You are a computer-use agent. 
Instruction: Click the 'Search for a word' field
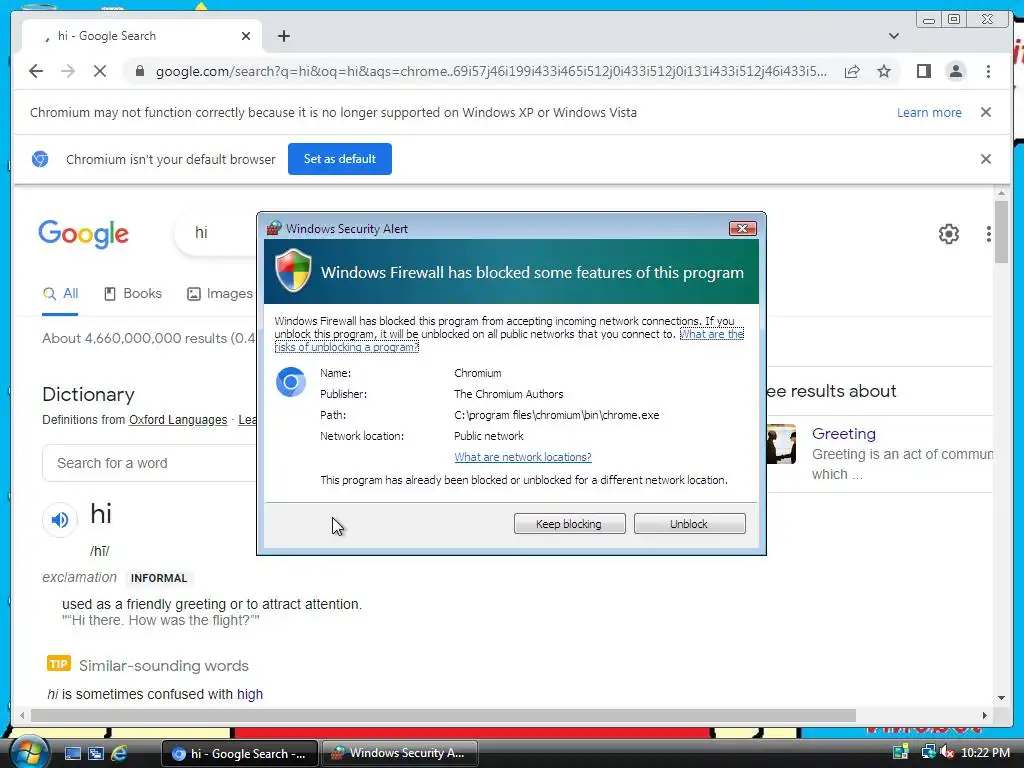pos(150,463)
